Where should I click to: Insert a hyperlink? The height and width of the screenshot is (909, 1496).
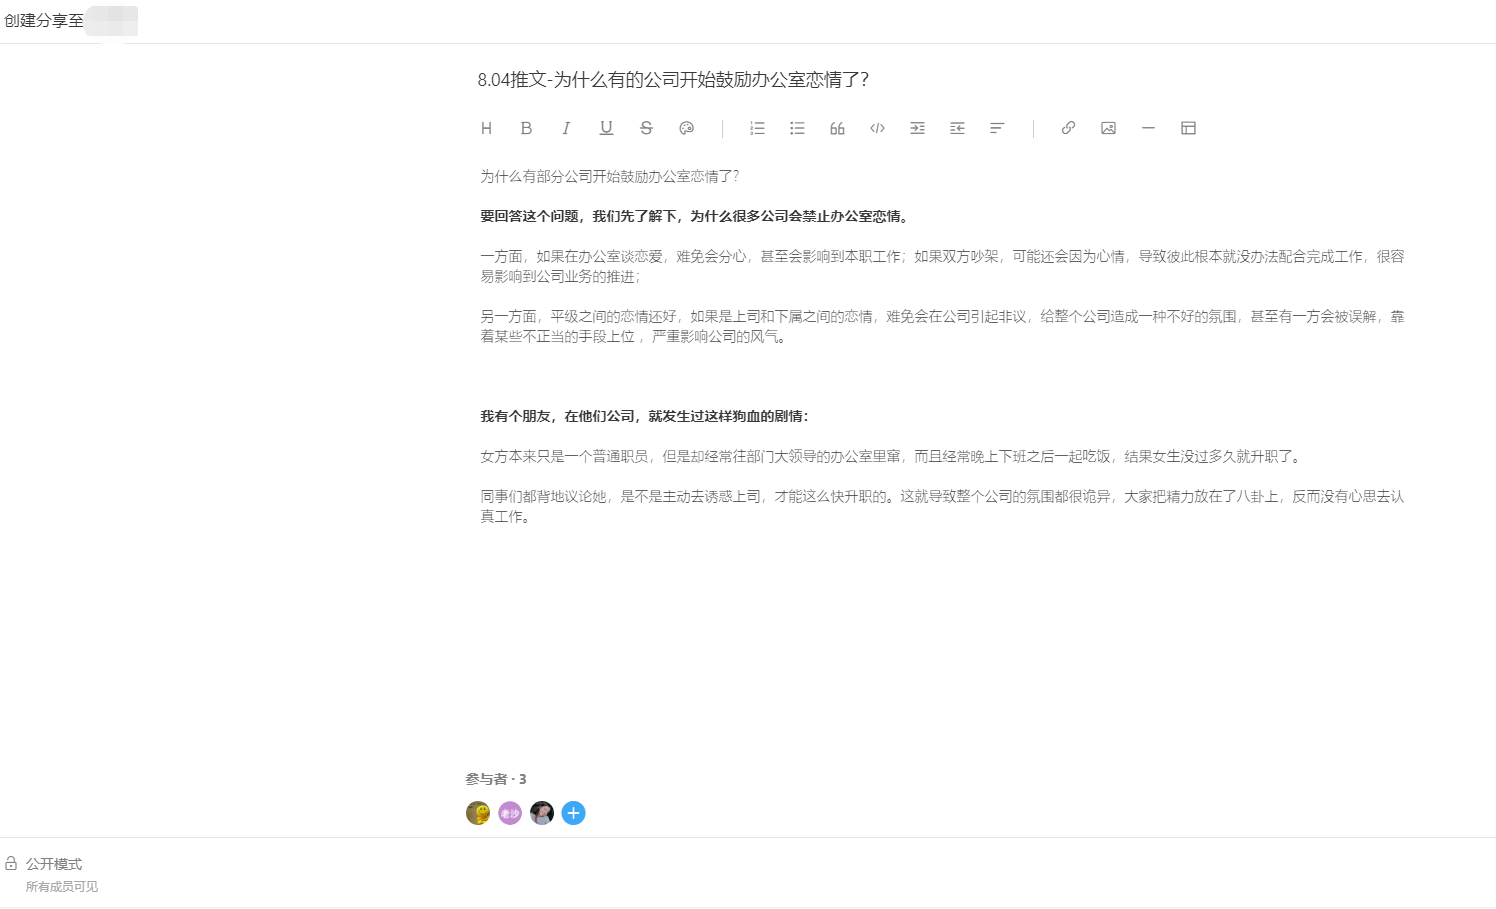point(1067,128)
